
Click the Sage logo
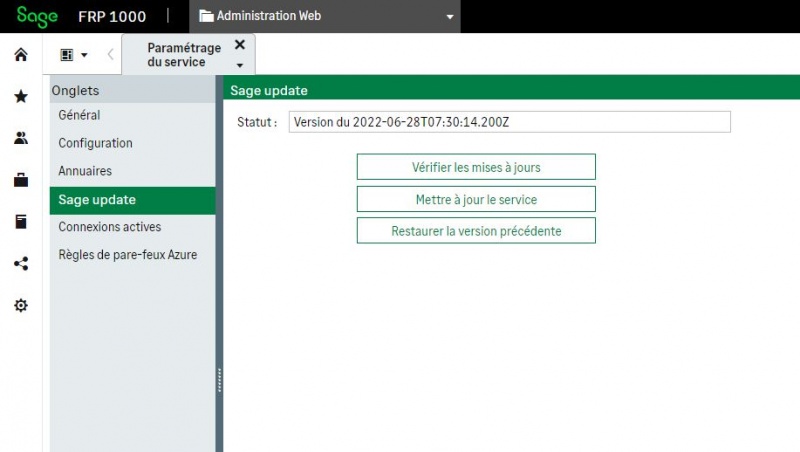pyautogui.click(x=37, y=16)
